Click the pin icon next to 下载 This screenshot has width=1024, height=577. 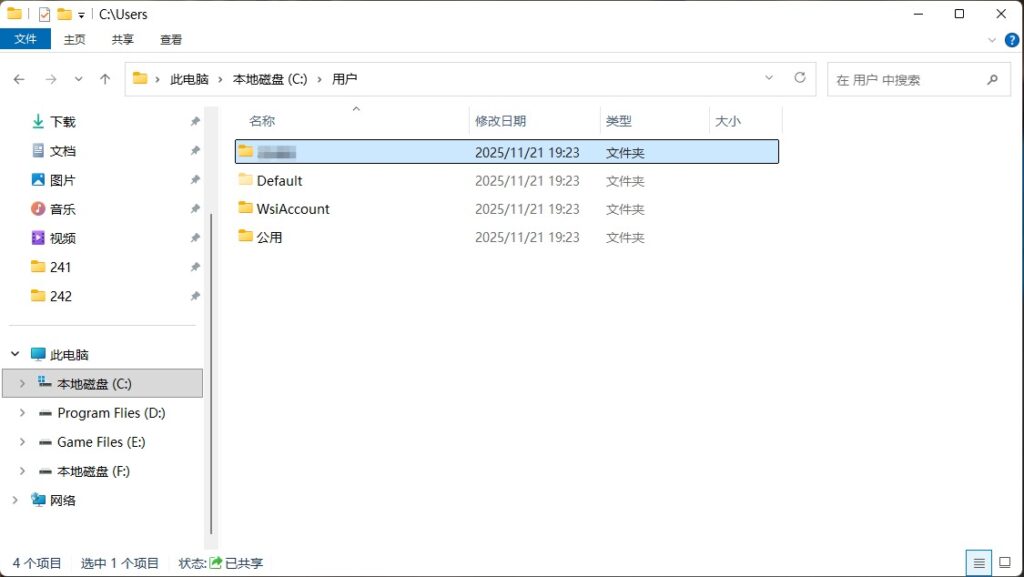pos(195,121)
